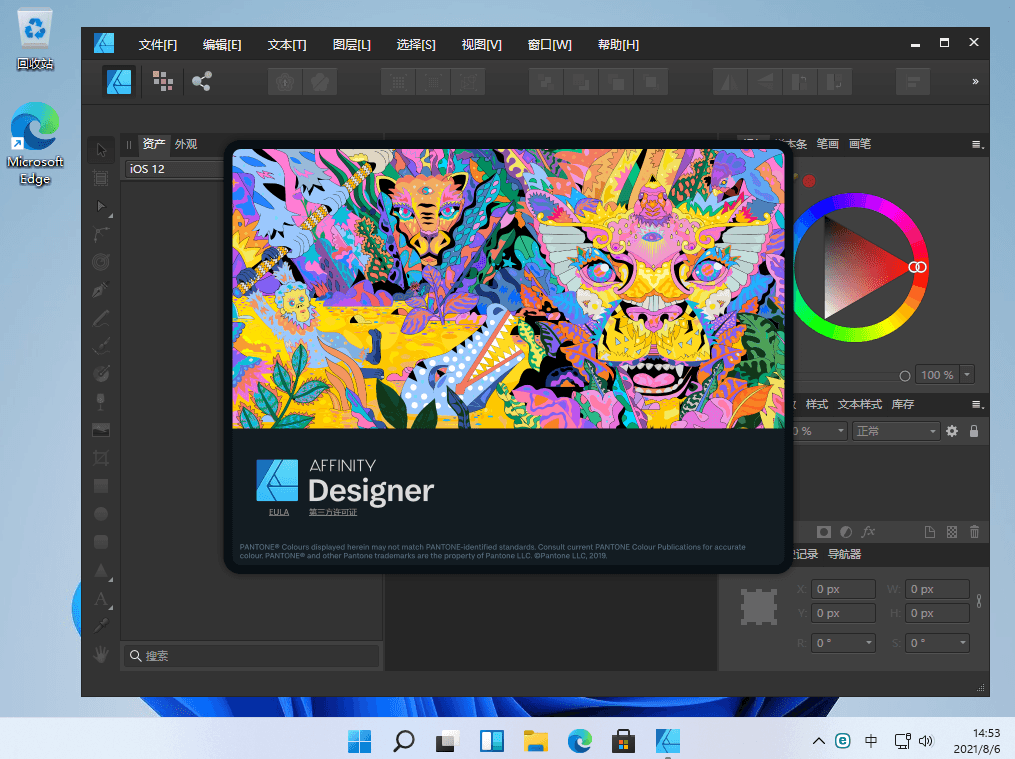This screenshot has height=759, width=1015.
Task: Open the 100 % opacity dropdown arrow
Action: [967, 375]
